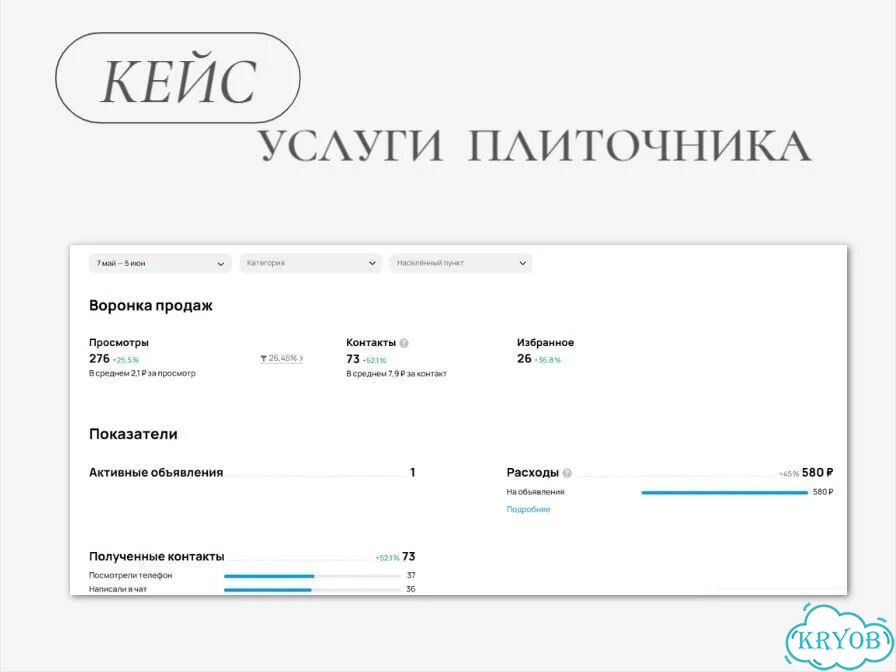This screenshot has height=672, width=896.
Task: Click the УСЛУГИ ПЛИТОЧНИКА heading
Action: click(x=535, y=146)
